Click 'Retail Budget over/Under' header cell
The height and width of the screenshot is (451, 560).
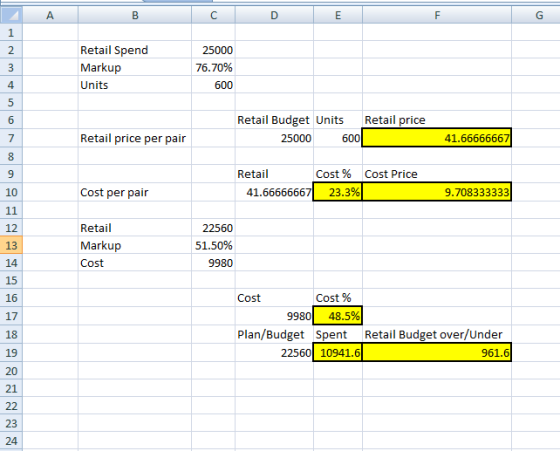tap(437, 334)
